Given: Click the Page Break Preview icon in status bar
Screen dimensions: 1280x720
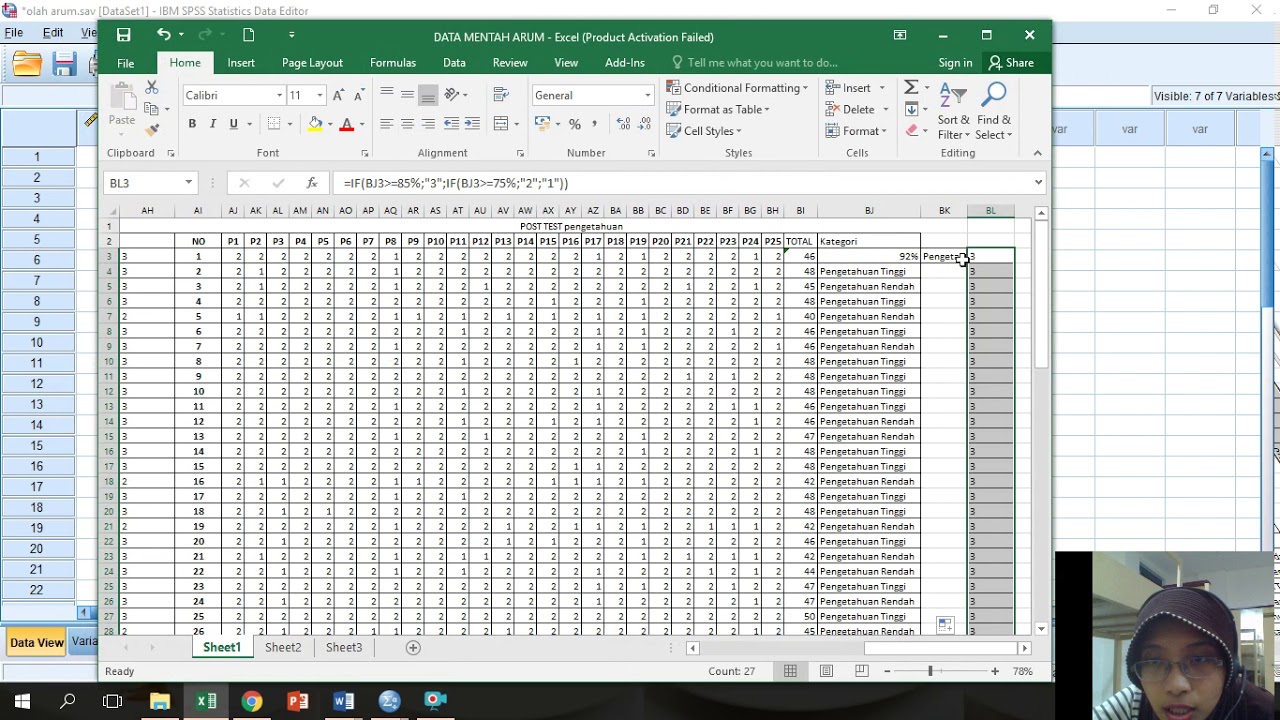Looking at the screenshot, I should click(x=861, y=671).
